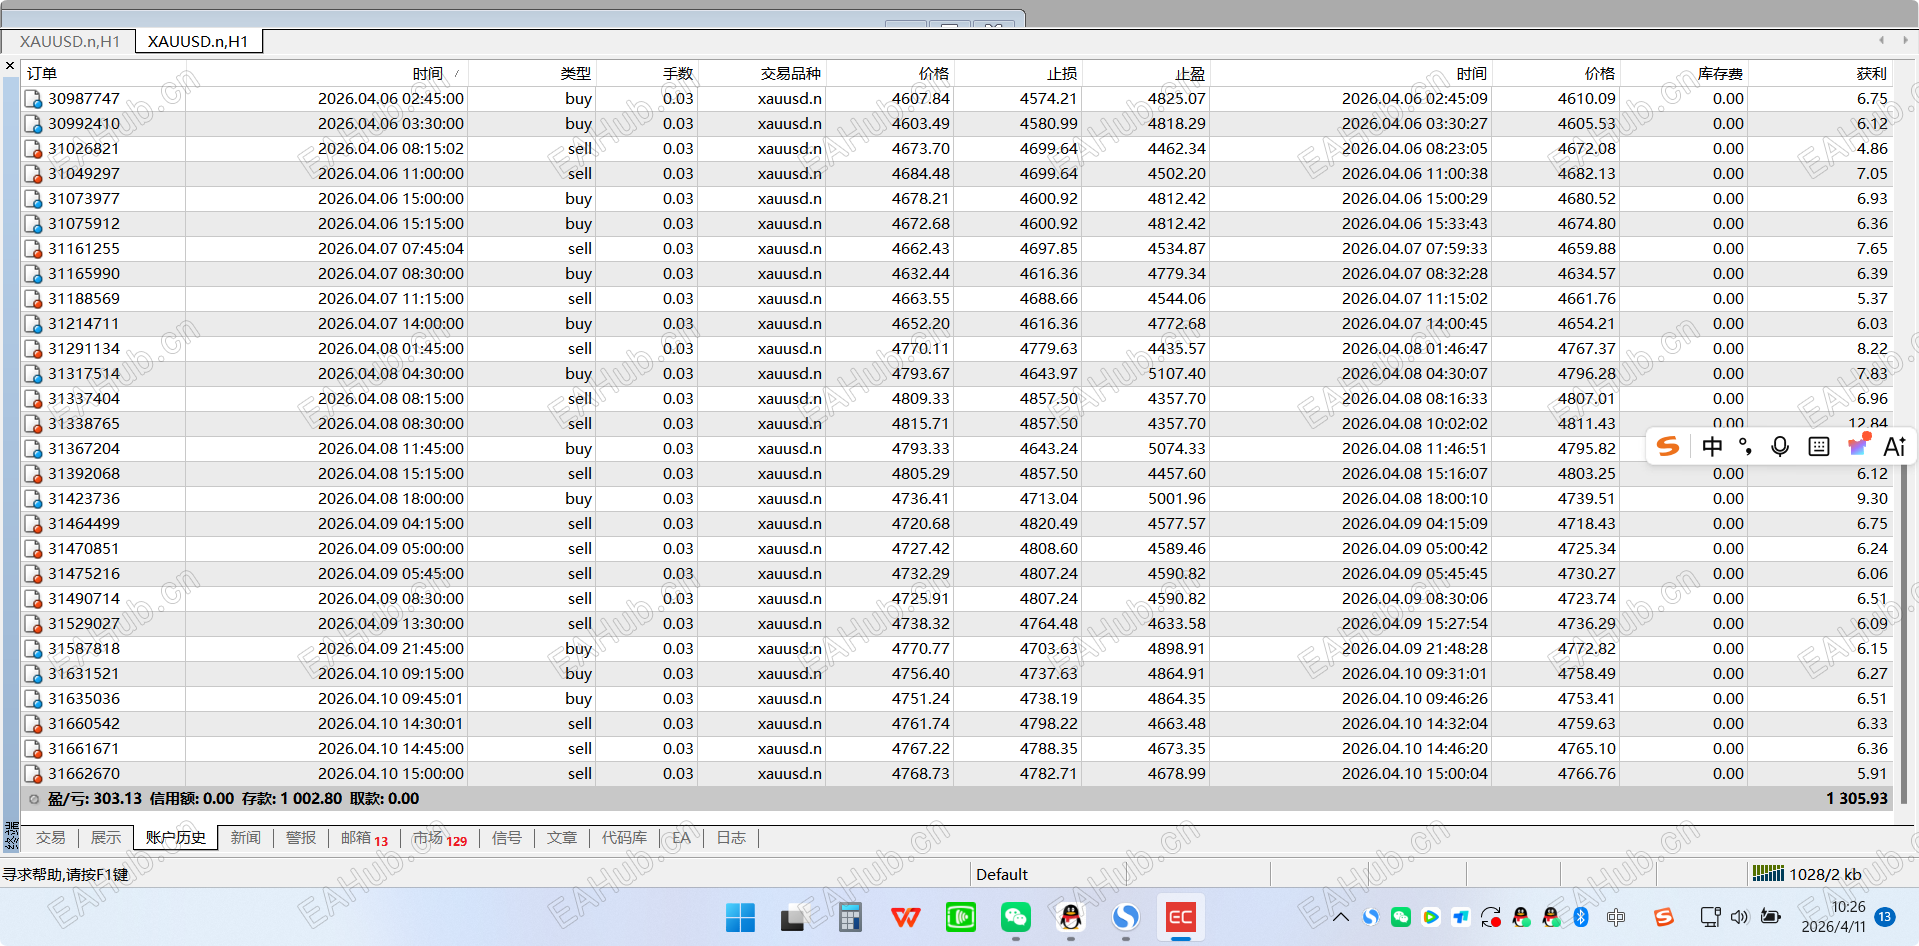The width and height of the screenshot is (1919, 946).
Task: Open the Windows Start menu
Action: [x=740, y=917]
